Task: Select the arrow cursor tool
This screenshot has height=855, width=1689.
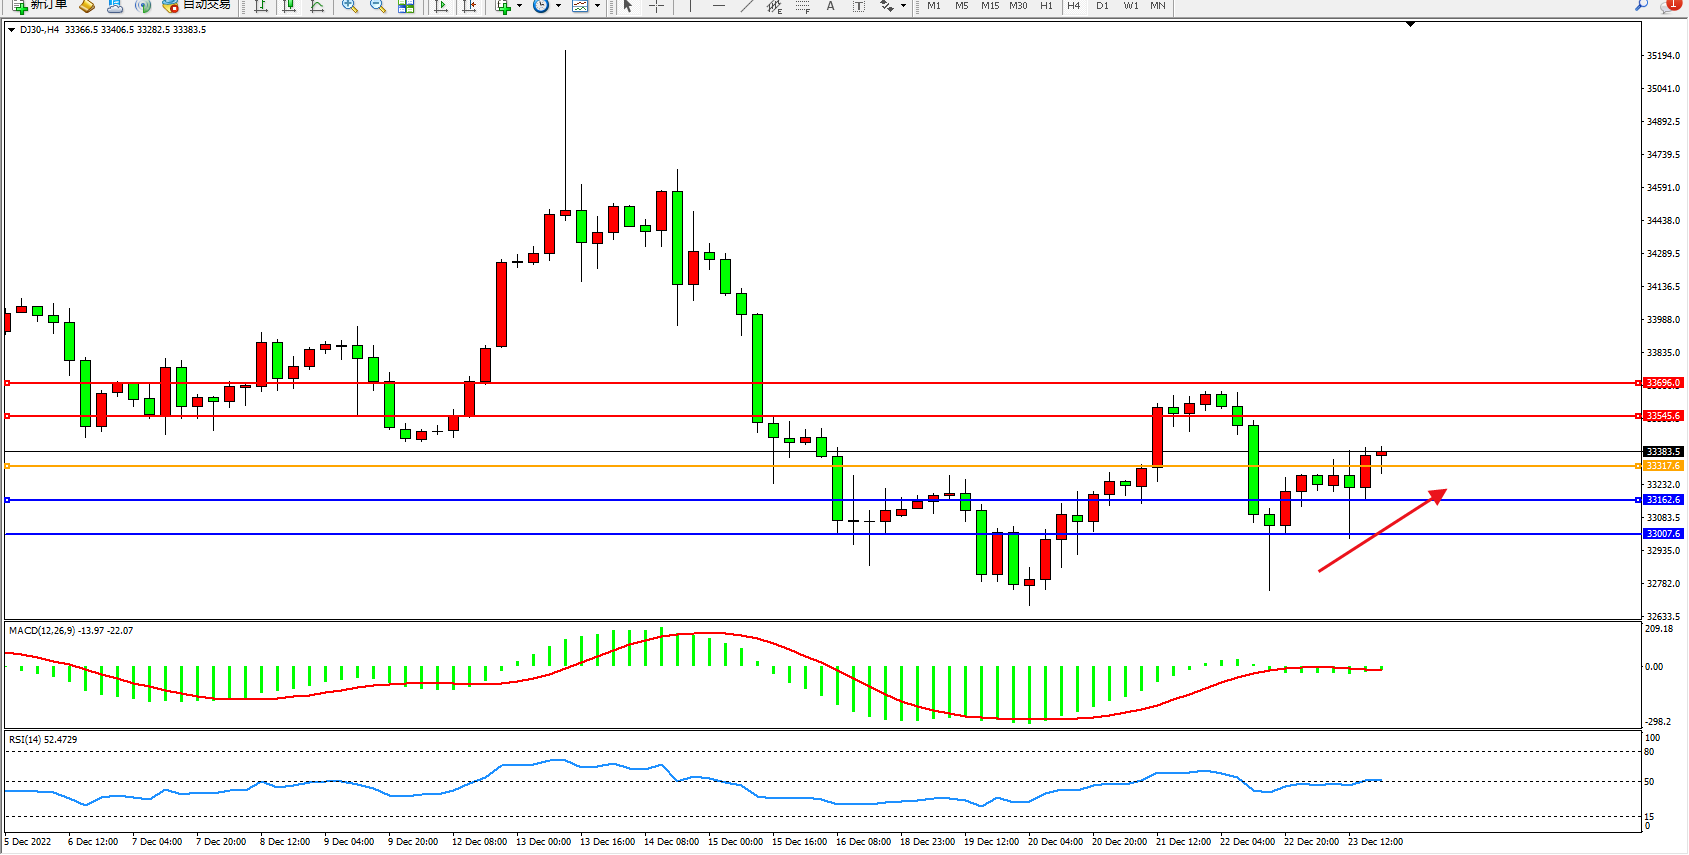Action: point(628,6)
